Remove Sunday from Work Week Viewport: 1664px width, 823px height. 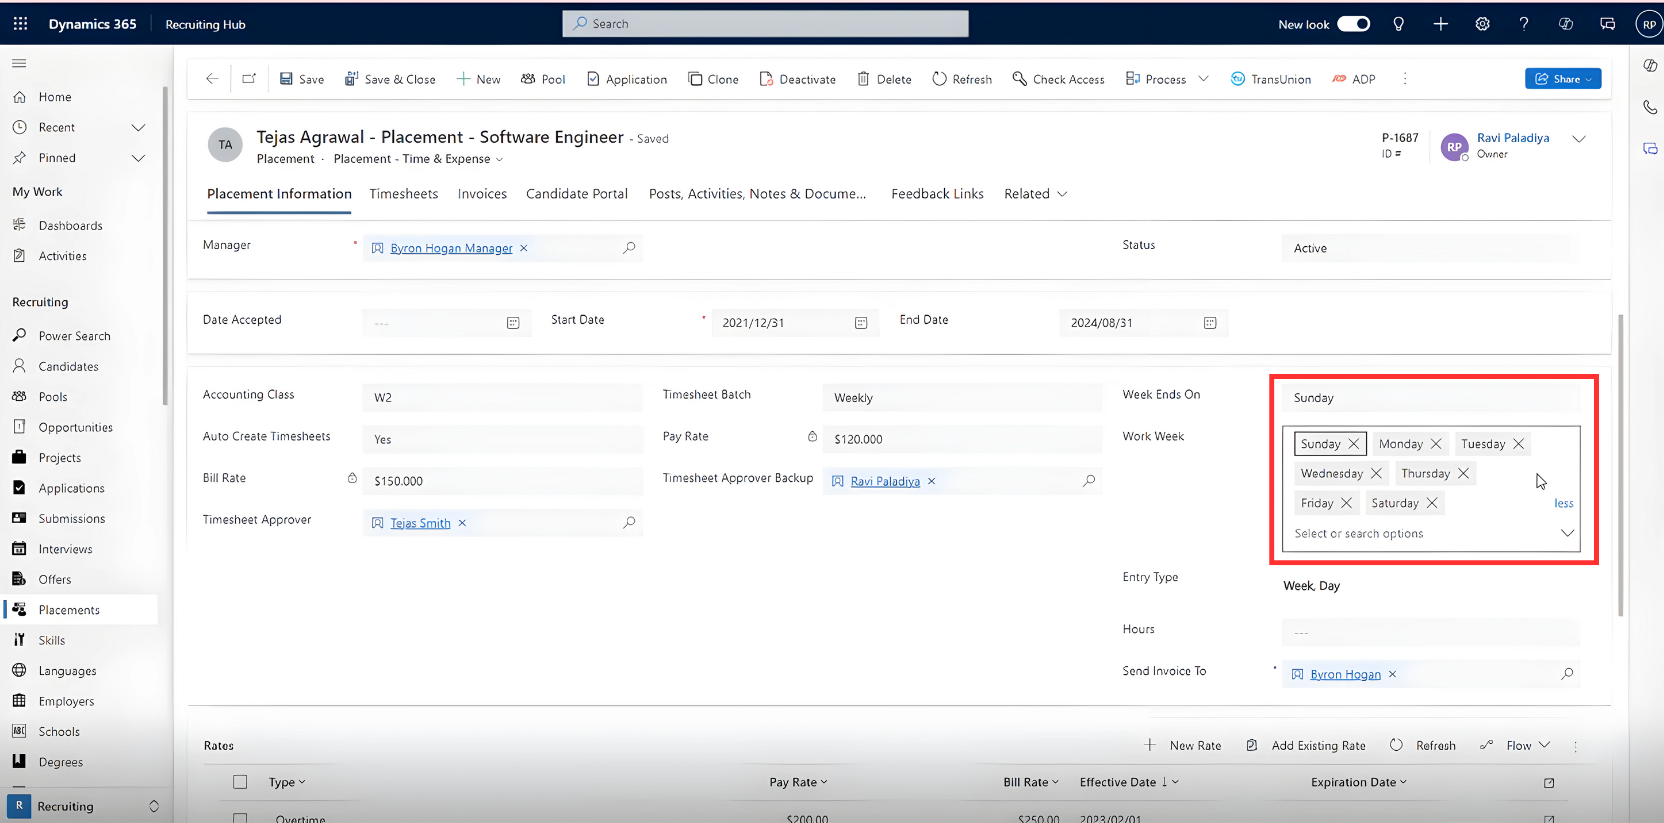click(1354, 444)
